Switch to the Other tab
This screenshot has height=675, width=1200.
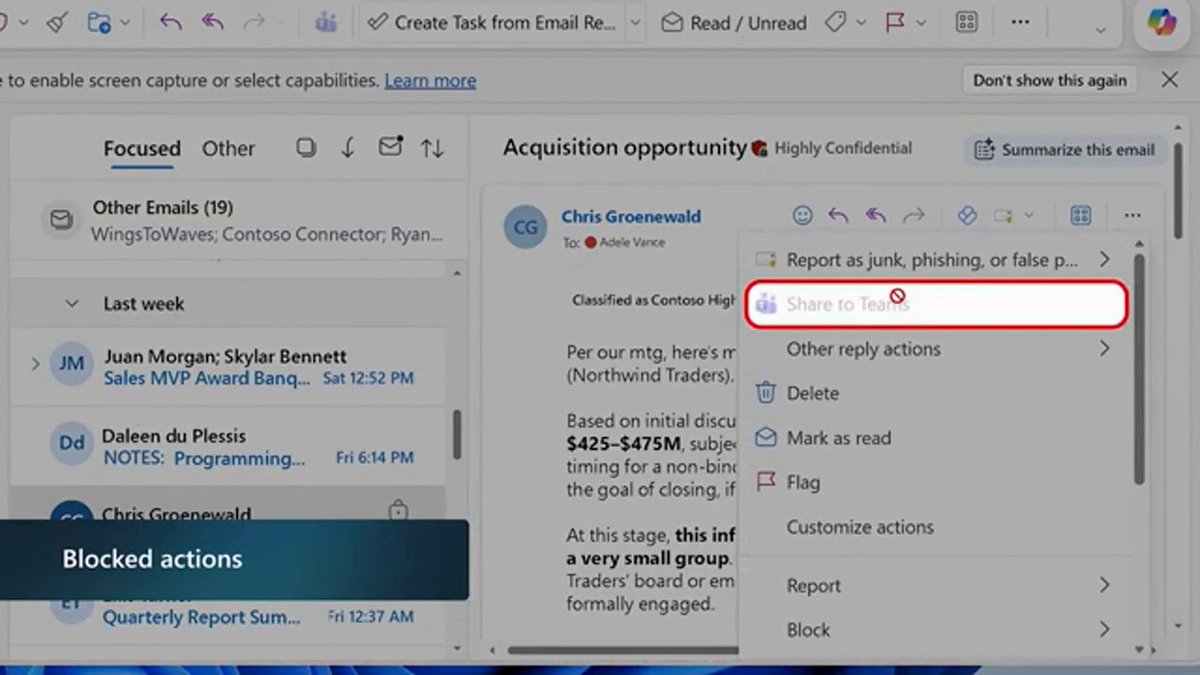[x=228, y=148]
